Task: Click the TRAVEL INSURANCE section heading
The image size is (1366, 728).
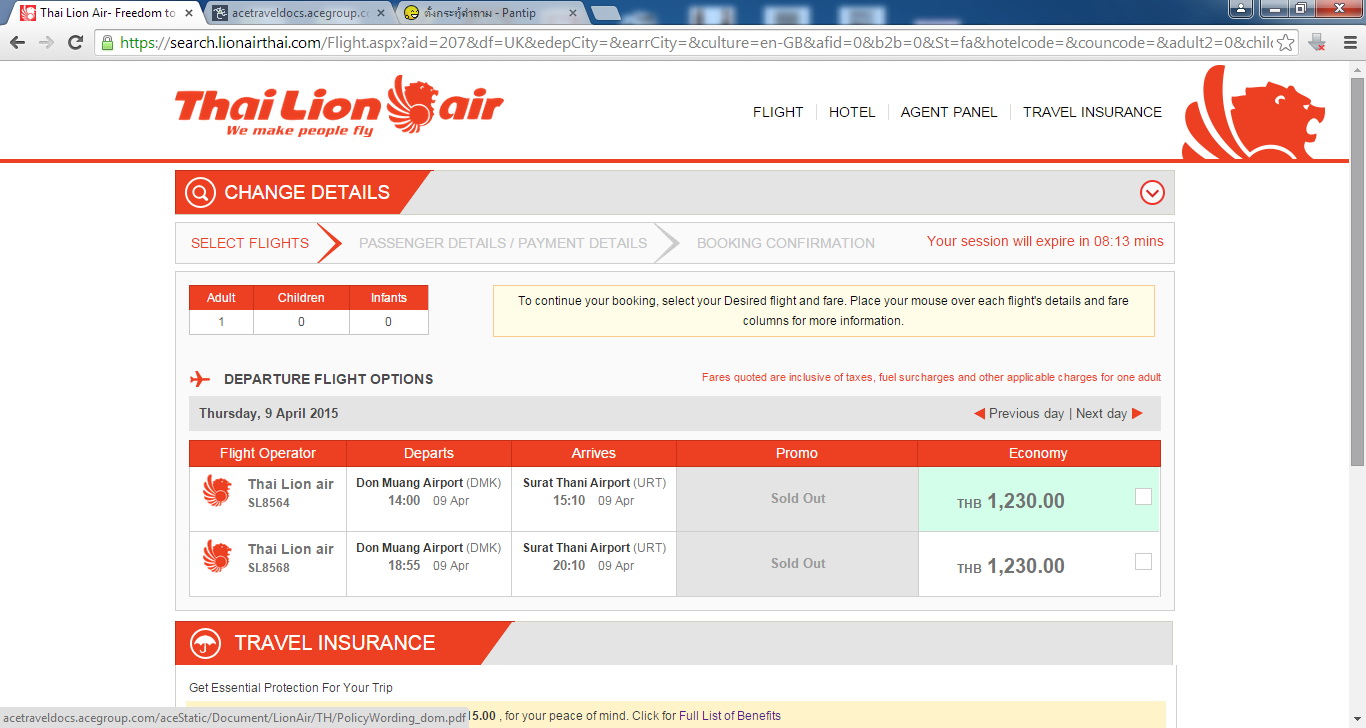Action: [335, 643]
